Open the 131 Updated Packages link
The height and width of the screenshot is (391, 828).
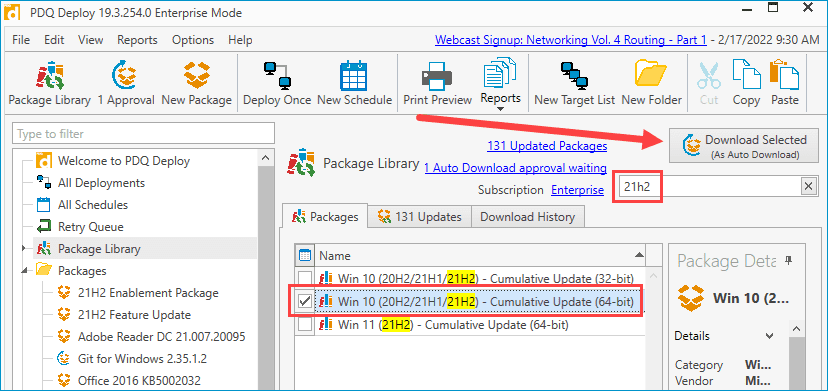pyautogui.click(x=547, y=146)
